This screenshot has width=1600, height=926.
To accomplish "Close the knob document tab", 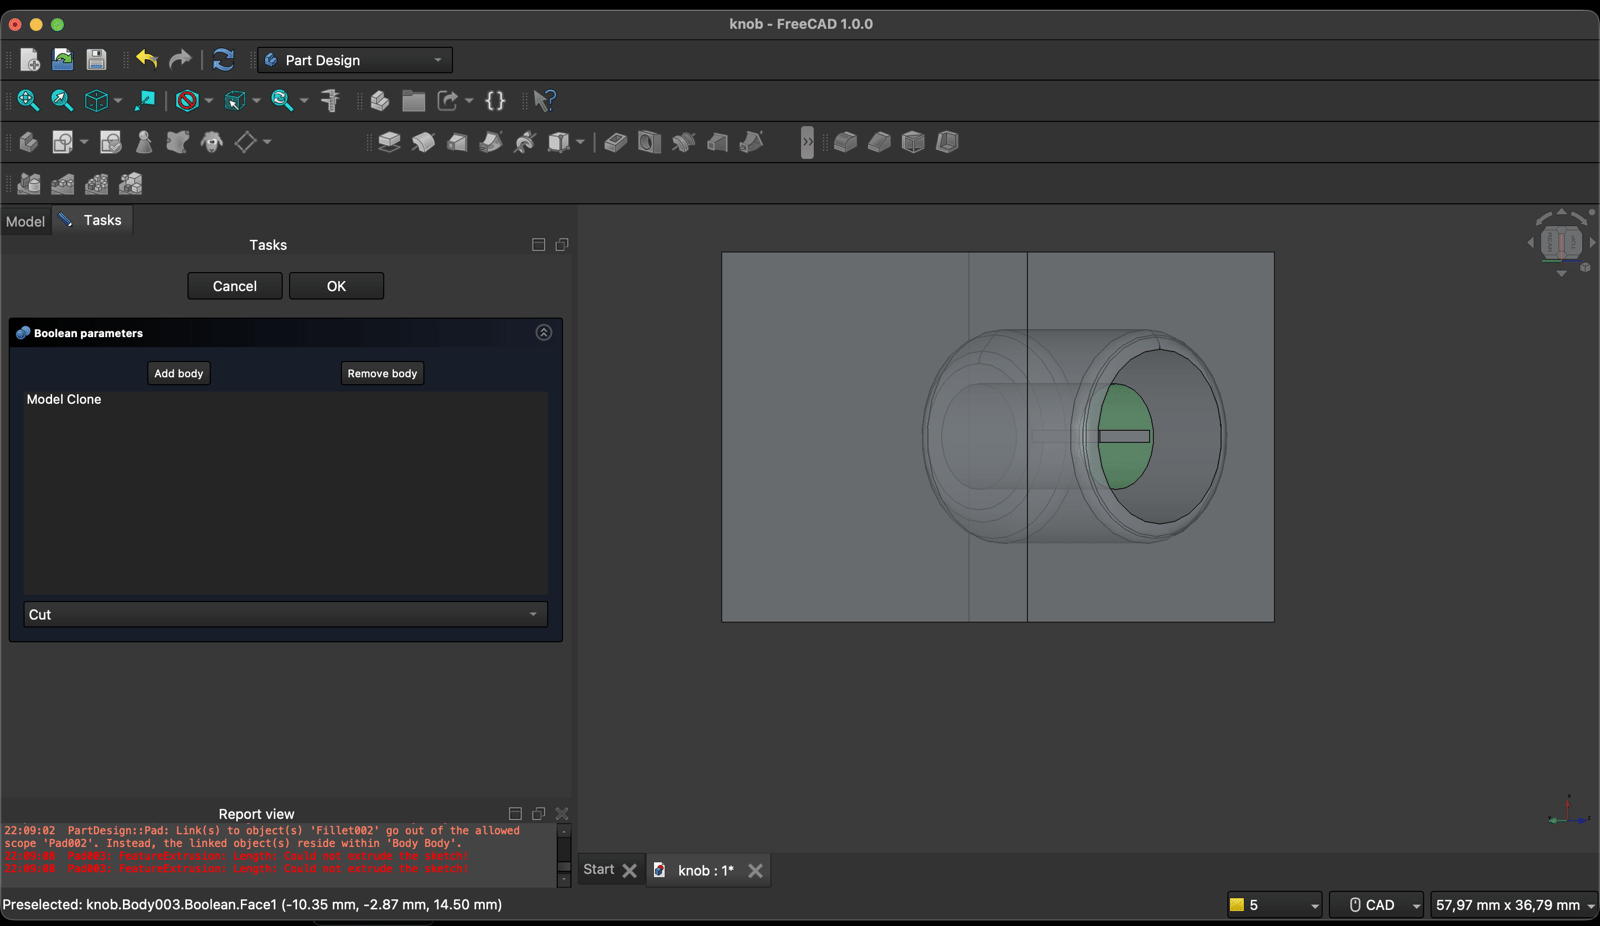I will pos(756,870).
